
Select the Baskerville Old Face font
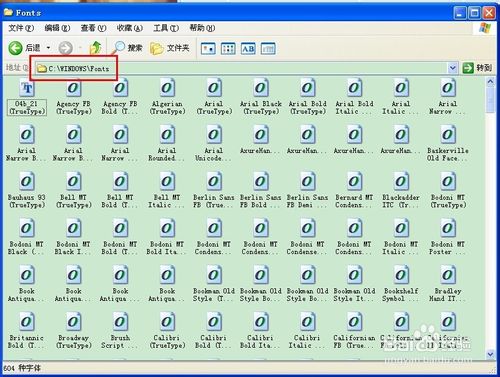click(448, 143)
